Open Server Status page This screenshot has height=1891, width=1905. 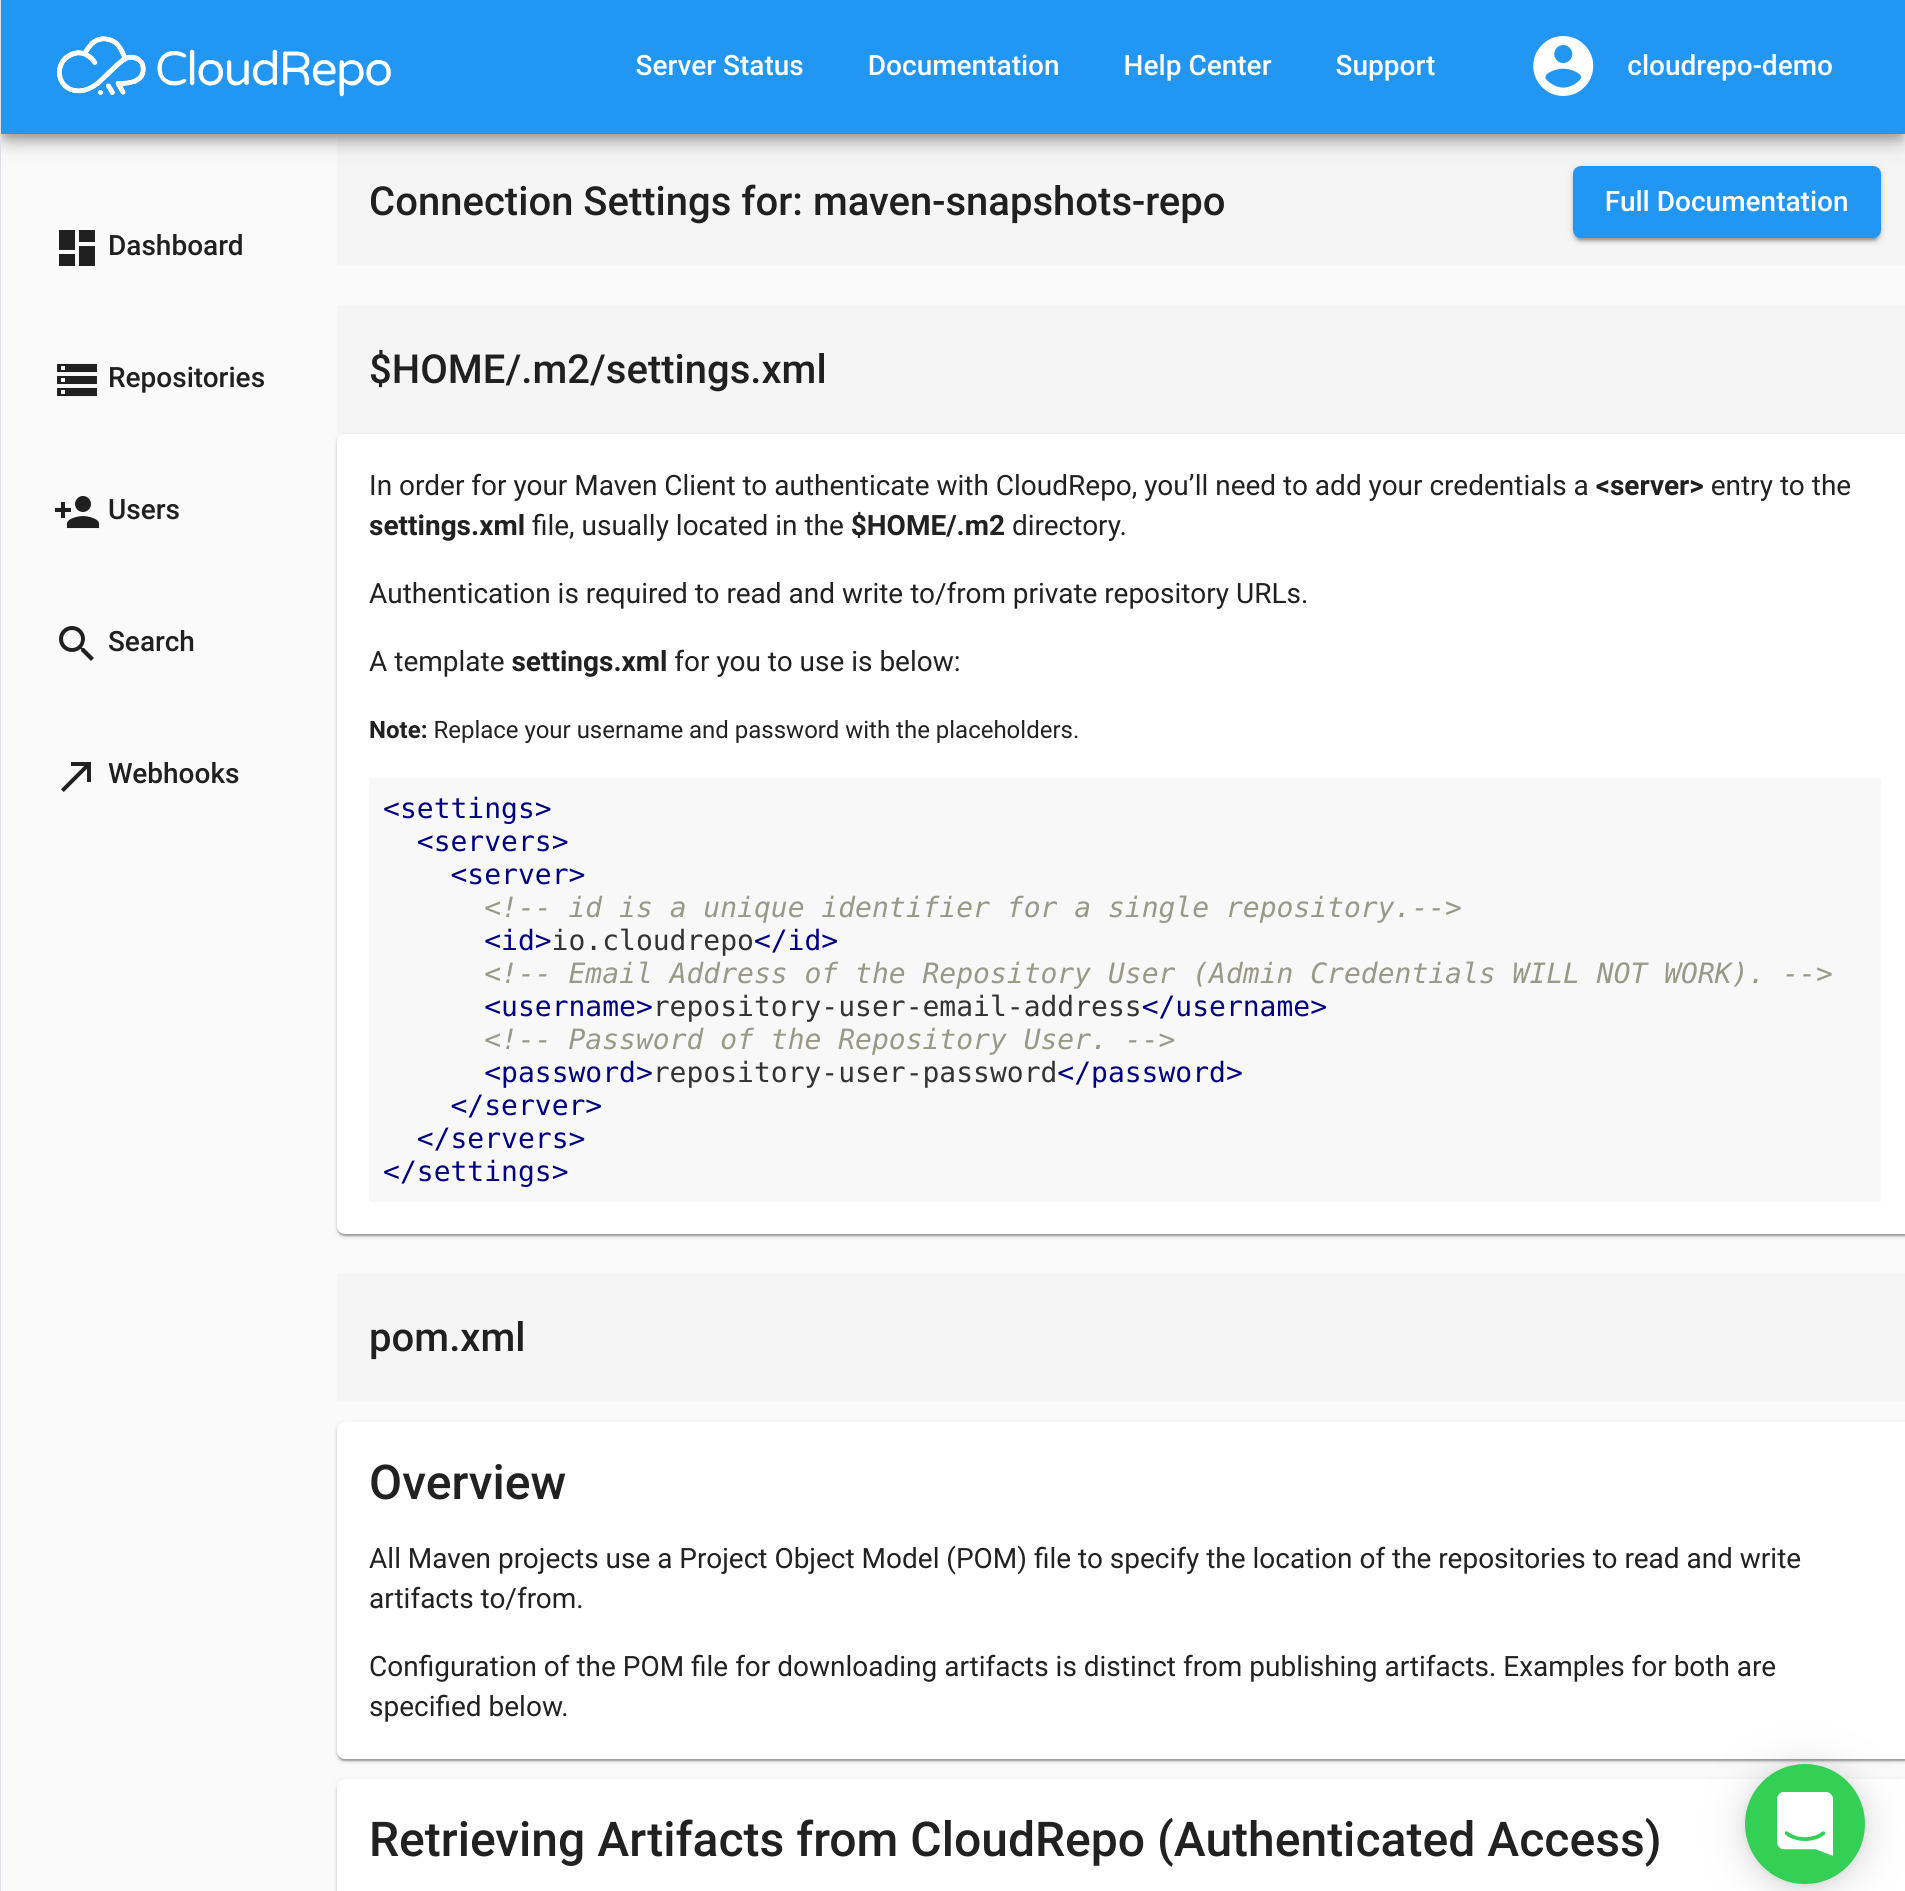pyautogui.click(x=719, y=66)
